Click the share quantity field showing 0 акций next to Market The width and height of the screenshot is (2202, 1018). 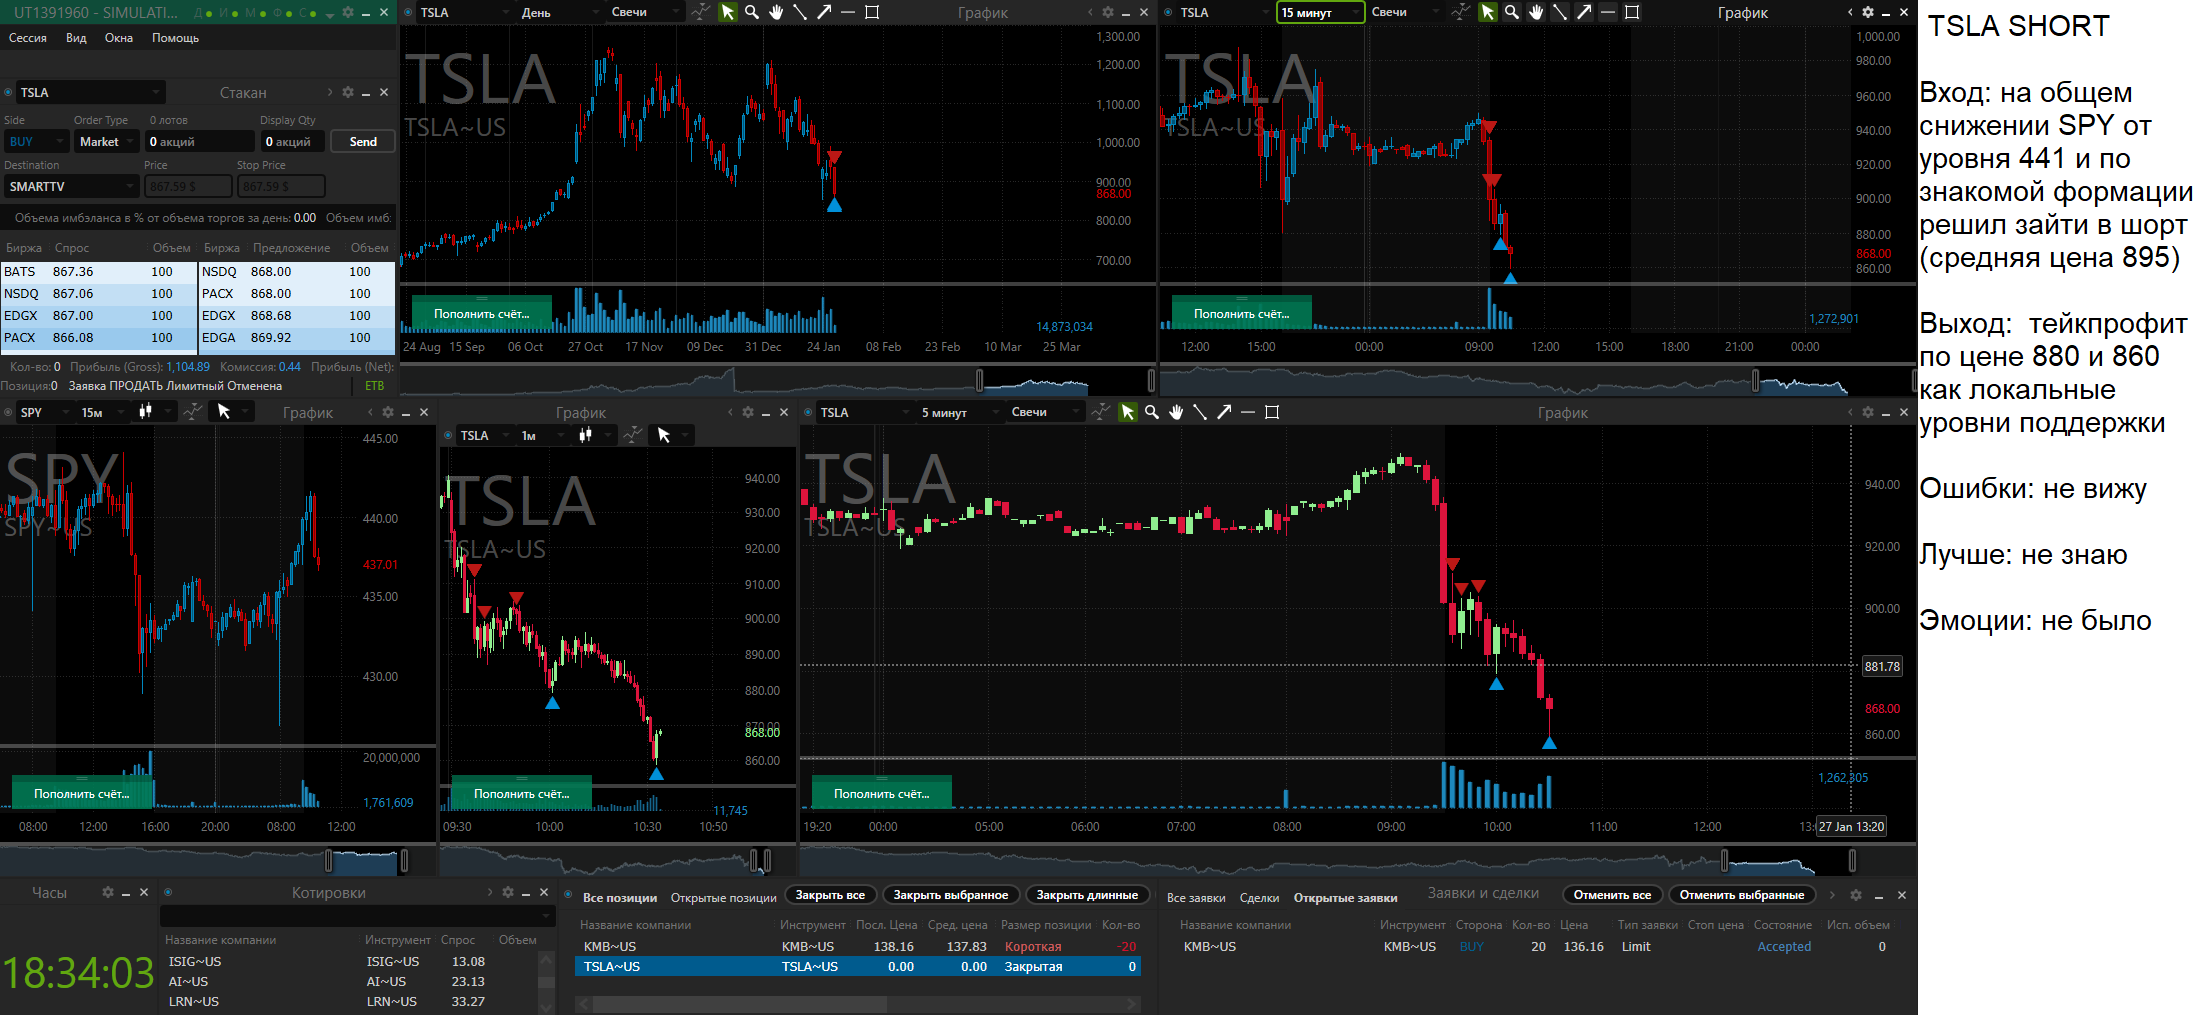(199, 142)
